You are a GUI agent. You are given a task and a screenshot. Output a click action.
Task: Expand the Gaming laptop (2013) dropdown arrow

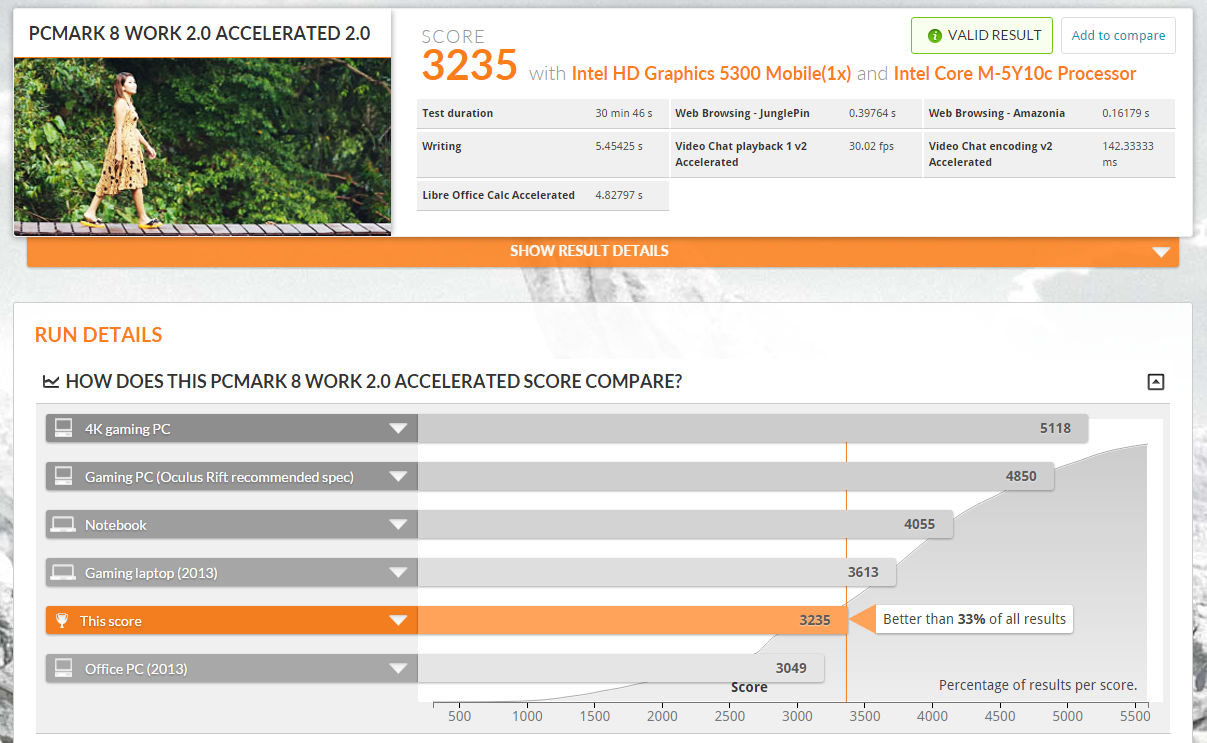(x=399, y=573)
